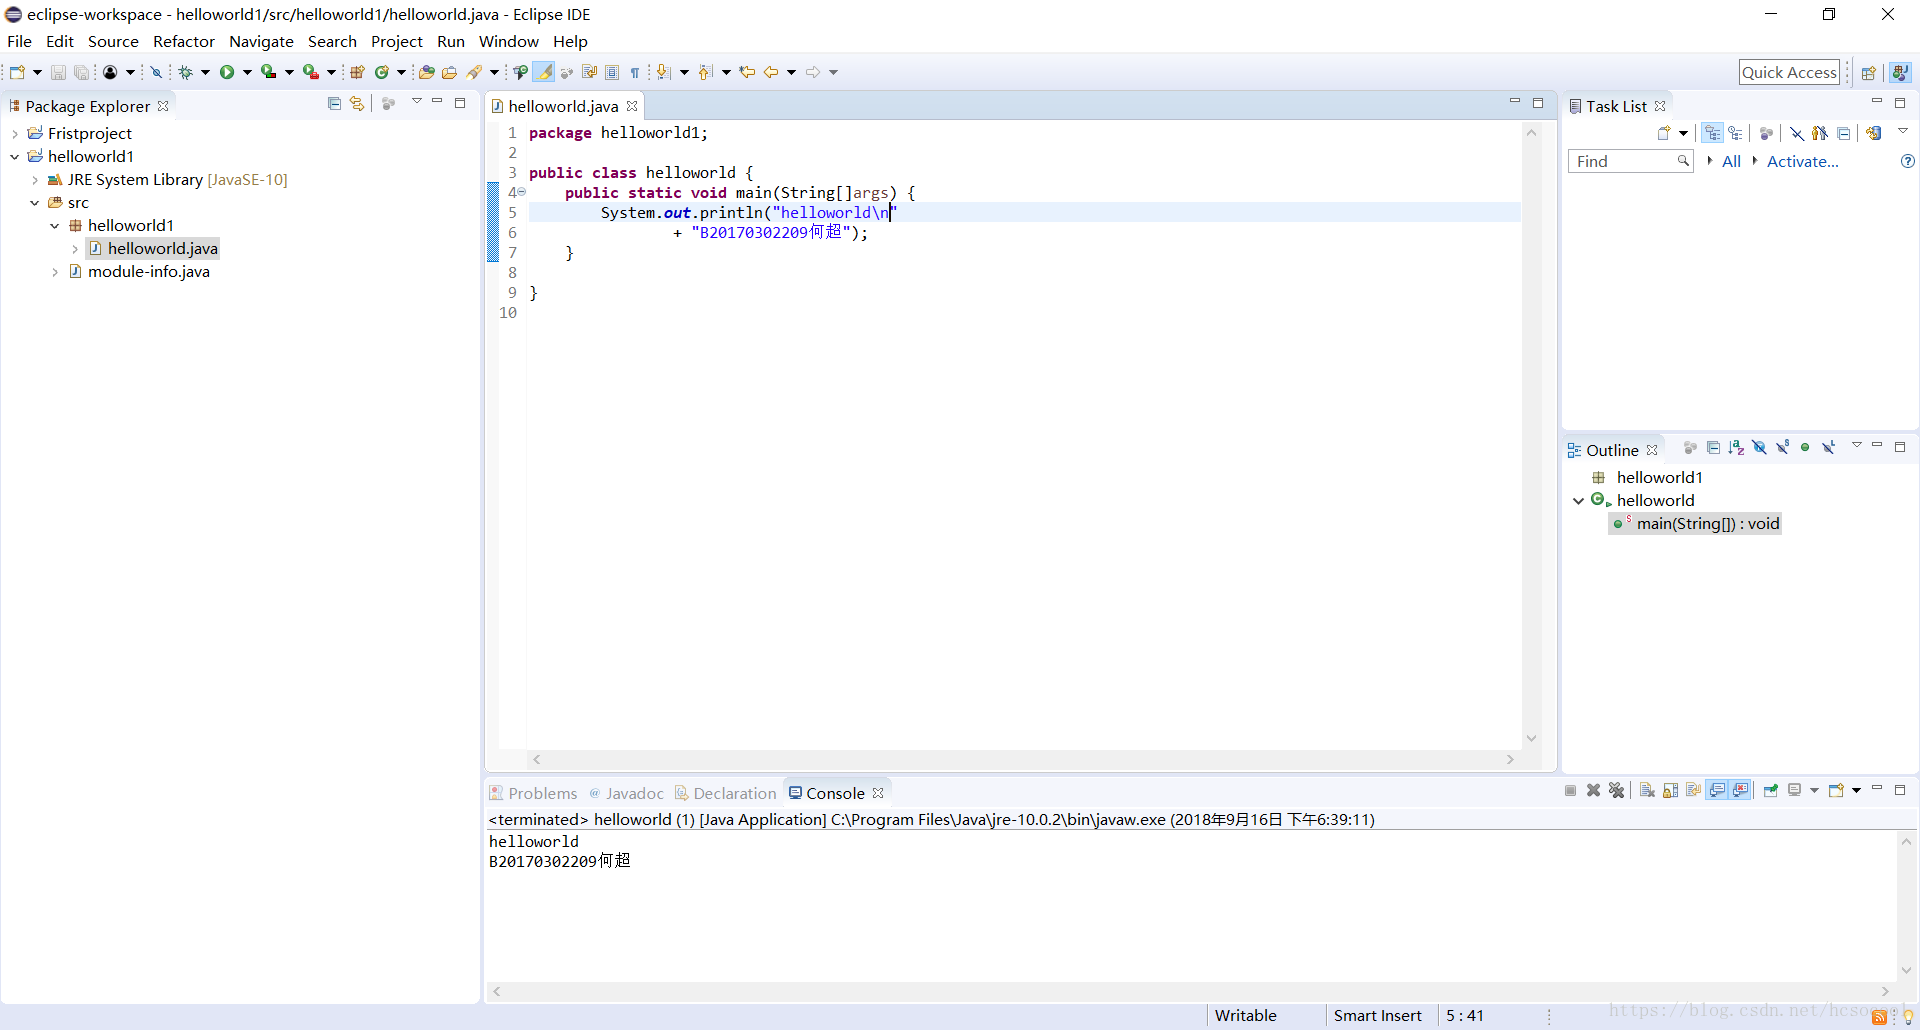Switch to the Declaration tab
Viewport: 1920px width, 1030px height.
[x=725, y=793]
